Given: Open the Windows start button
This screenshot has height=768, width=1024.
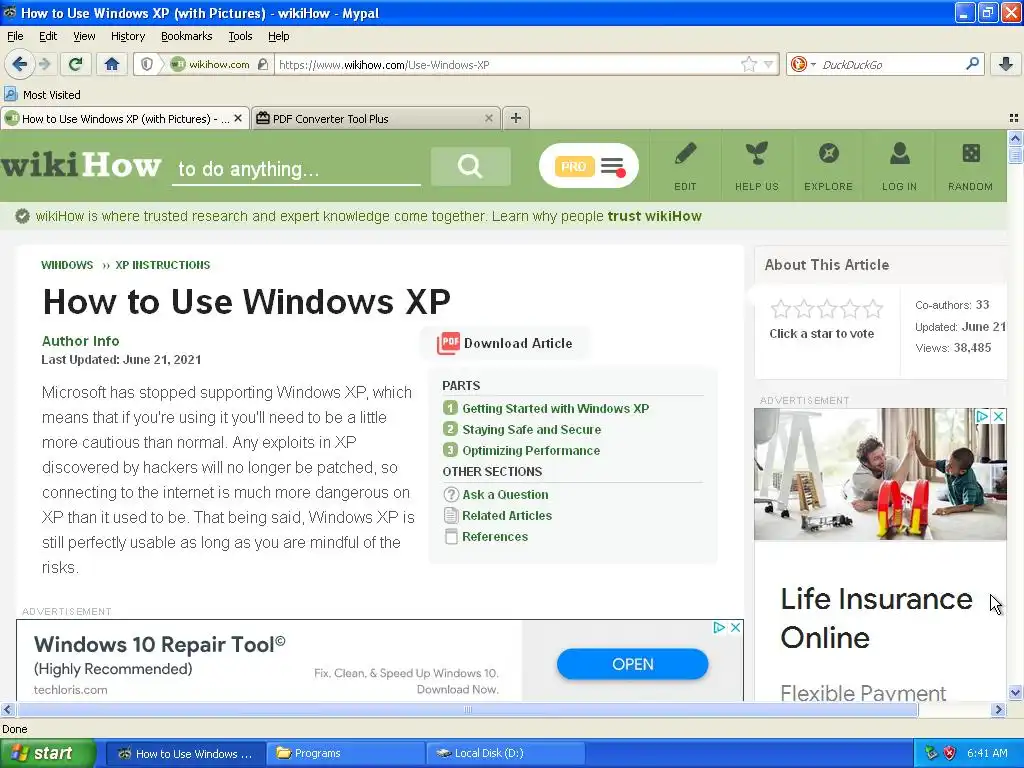Looking at the screenshot, I should coord(48,754).
